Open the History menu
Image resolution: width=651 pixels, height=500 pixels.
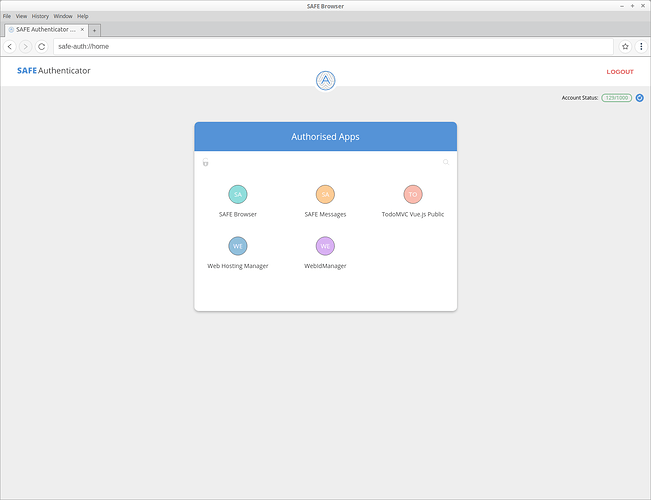point(40,16)
